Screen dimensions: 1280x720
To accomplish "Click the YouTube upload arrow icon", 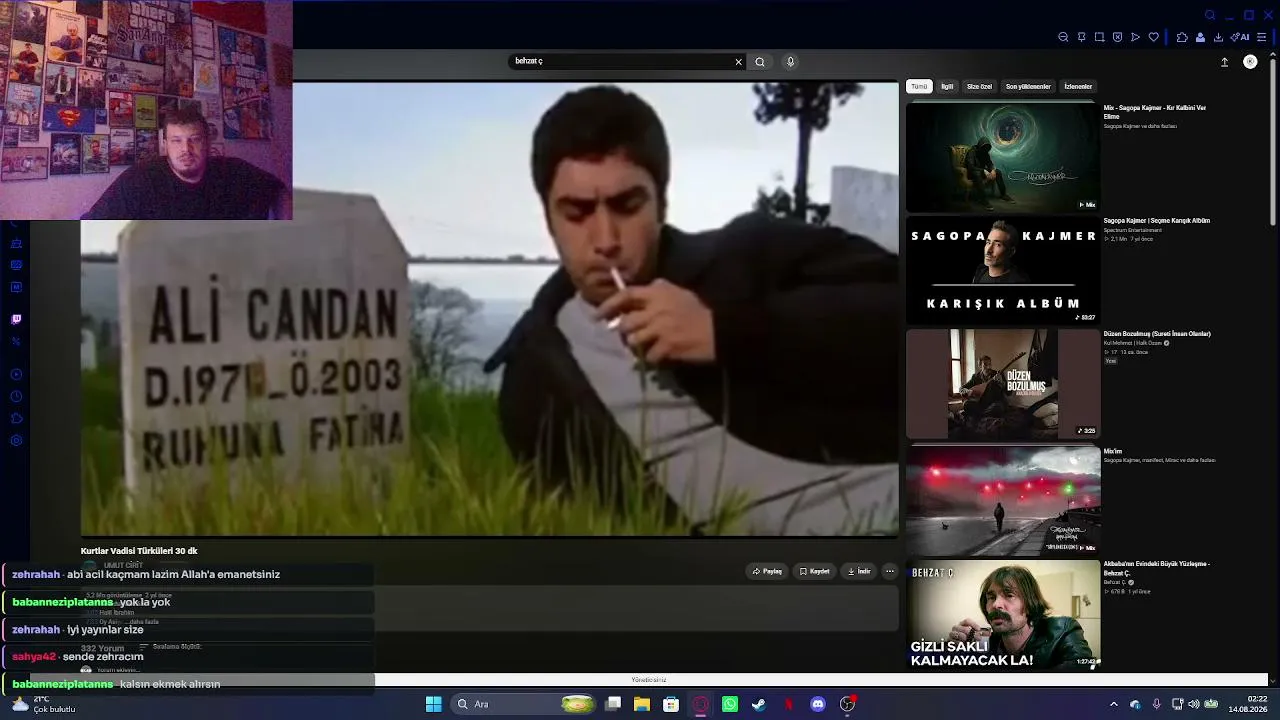I will (1224, 62).
